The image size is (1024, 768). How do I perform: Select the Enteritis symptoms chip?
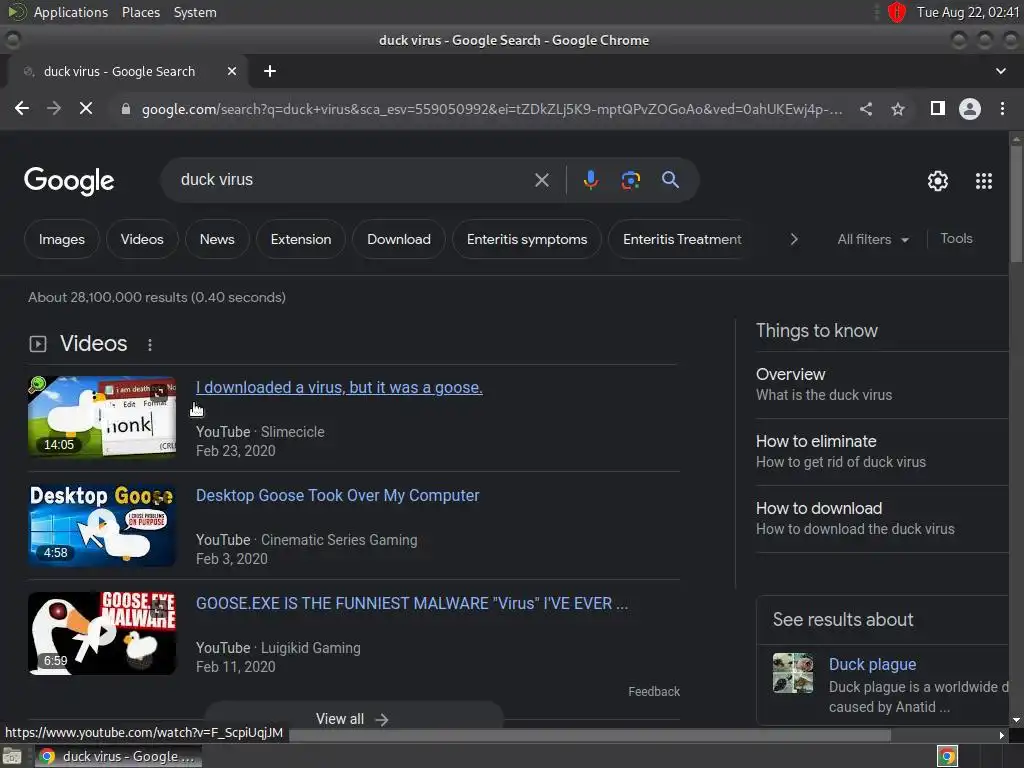point(526,239)
